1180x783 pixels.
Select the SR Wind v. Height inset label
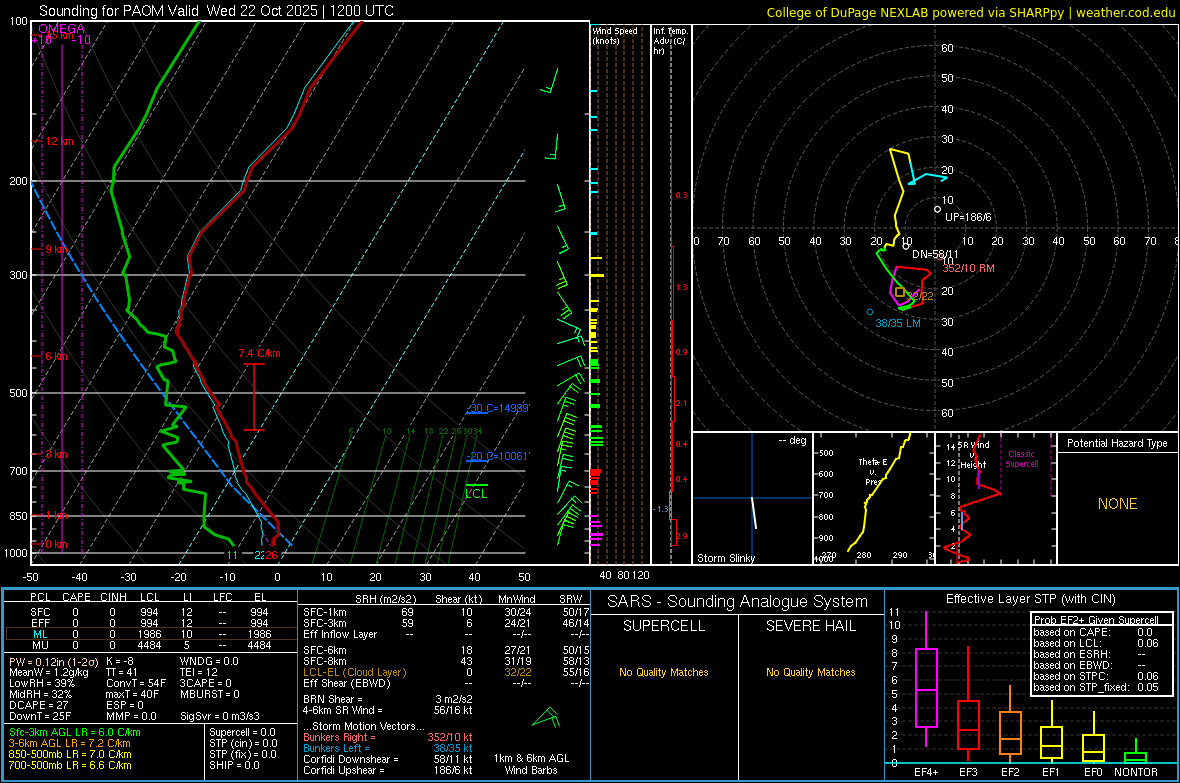click(x=975, y=455)
